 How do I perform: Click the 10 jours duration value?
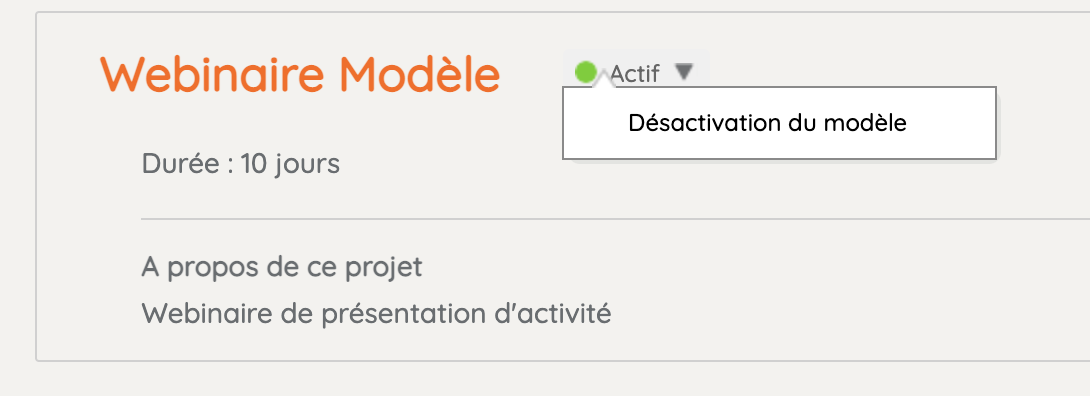[290, 165]
